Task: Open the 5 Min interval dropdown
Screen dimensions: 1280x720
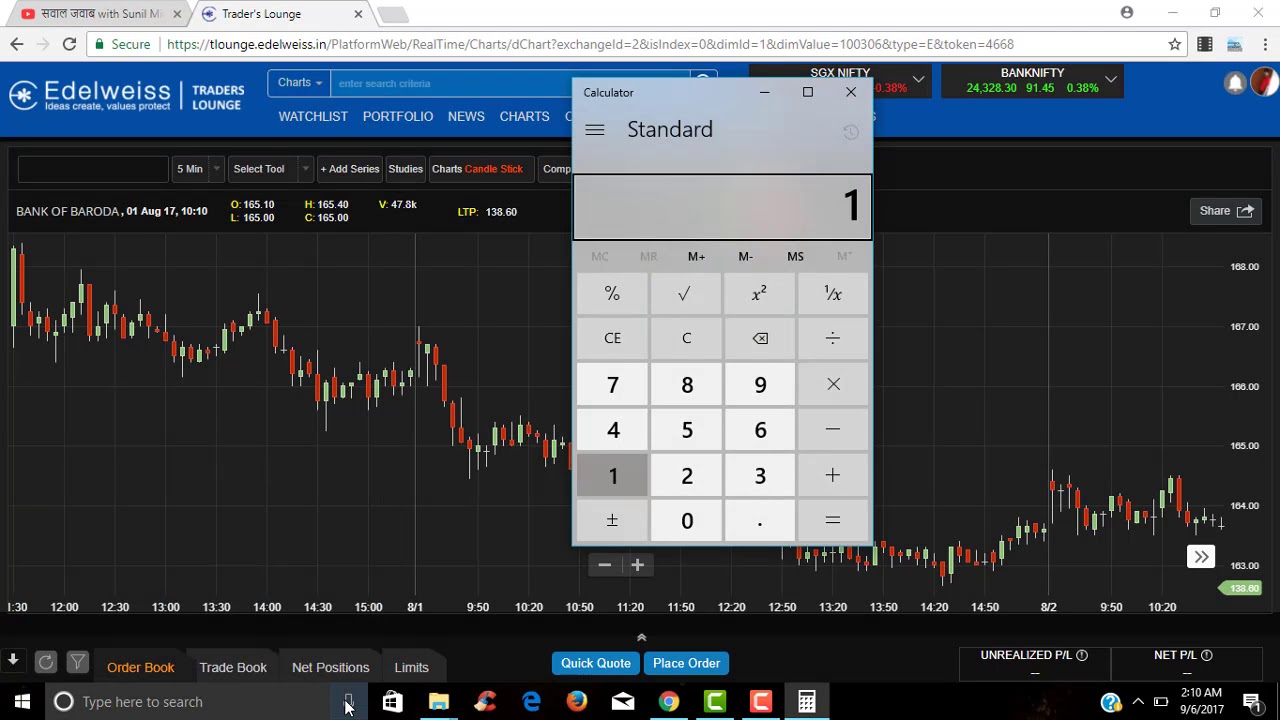Action: pyautogui.click(x=198, y=169)
